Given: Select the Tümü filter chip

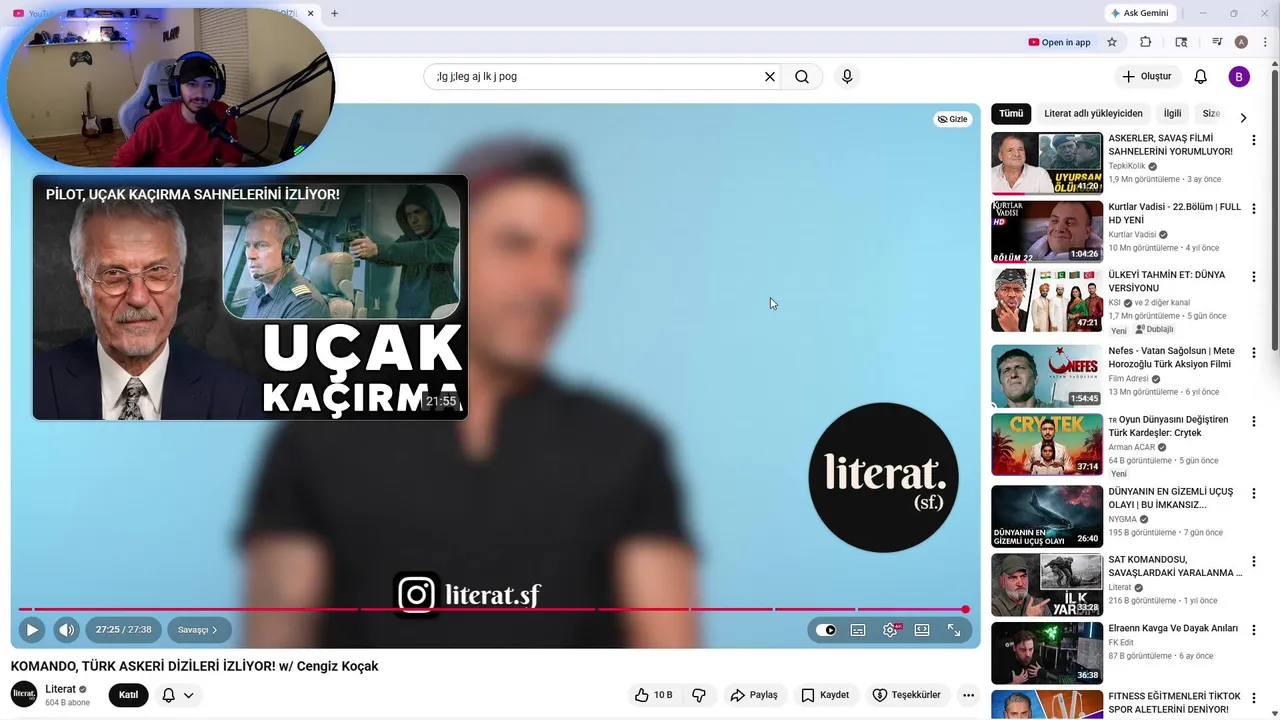Looking at the screenshot, I should tap(1011, 114).
